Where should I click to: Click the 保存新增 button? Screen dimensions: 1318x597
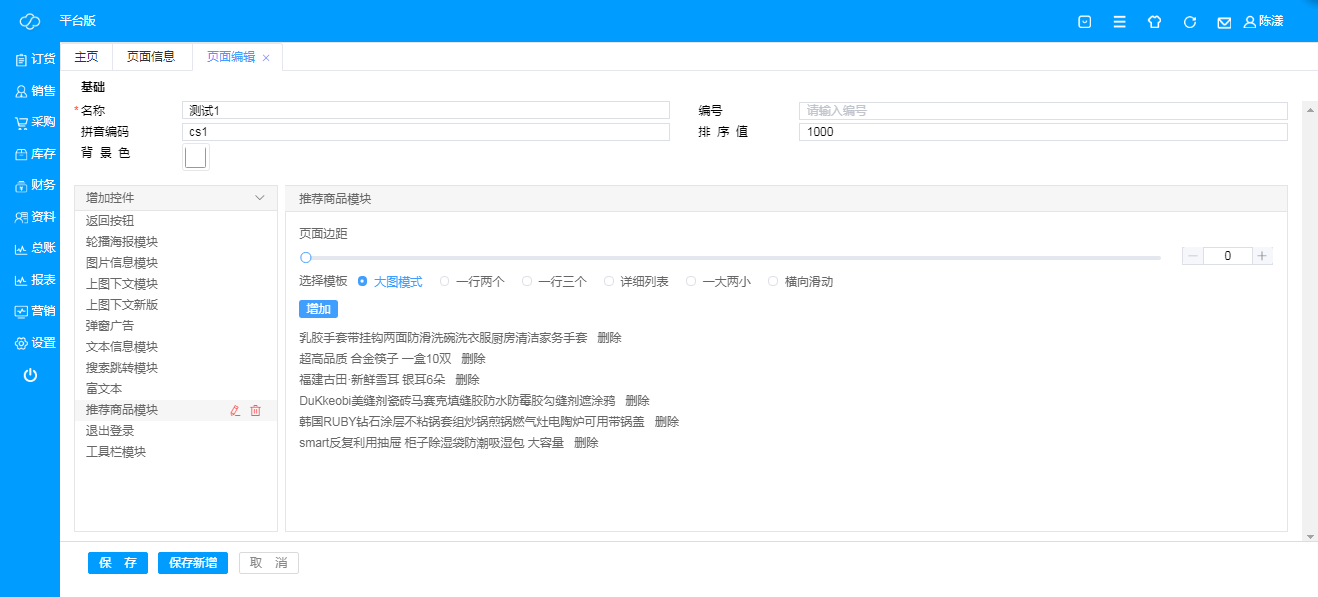coord(193,563)
